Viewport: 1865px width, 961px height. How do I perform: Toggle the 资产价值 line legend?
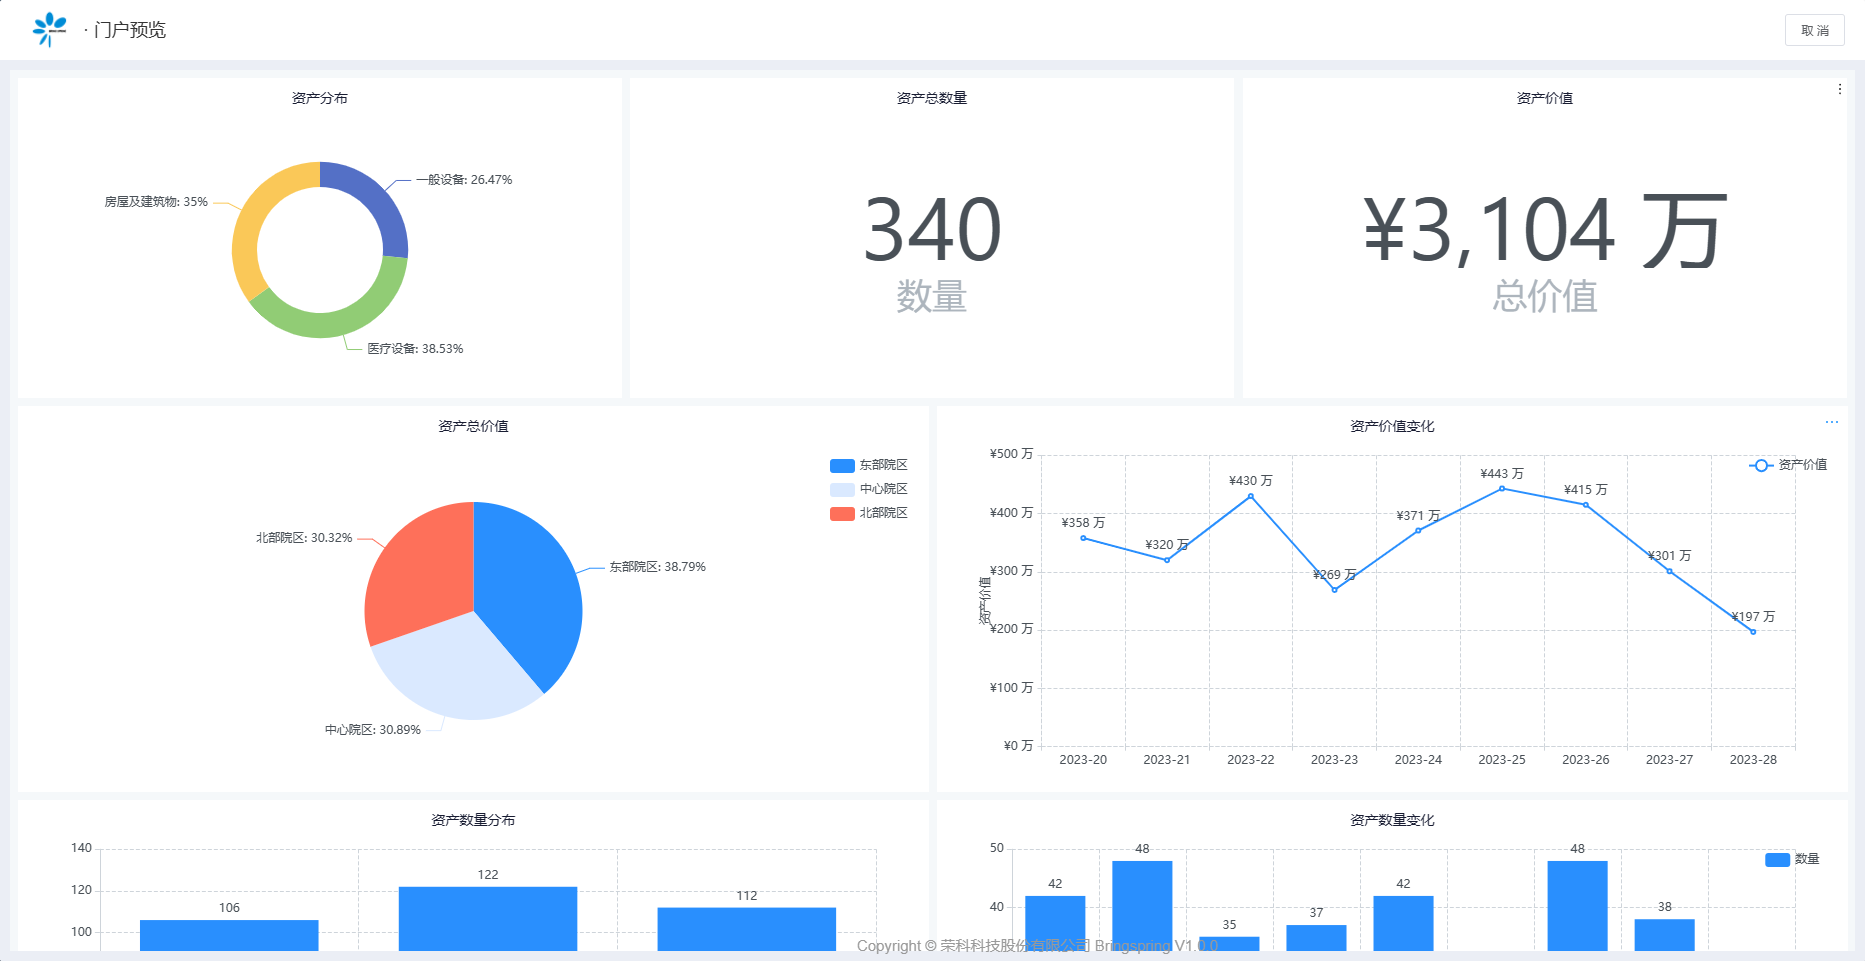(1788, 465)
